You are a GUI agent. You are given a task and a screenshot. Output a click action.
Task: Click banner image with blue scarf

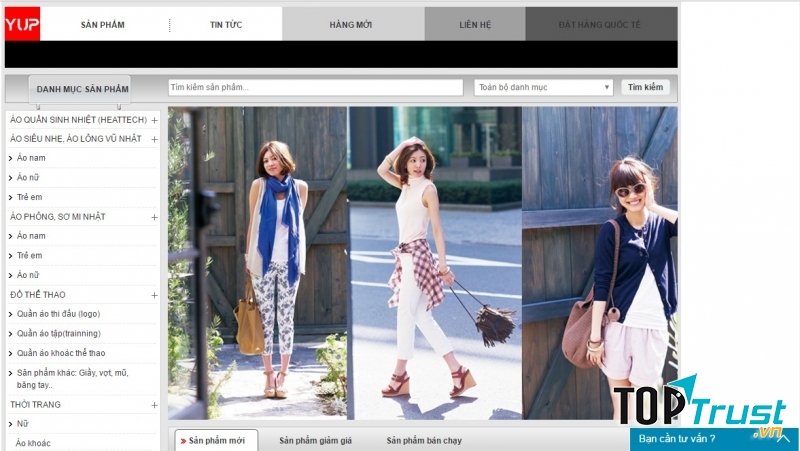(258, 263)
